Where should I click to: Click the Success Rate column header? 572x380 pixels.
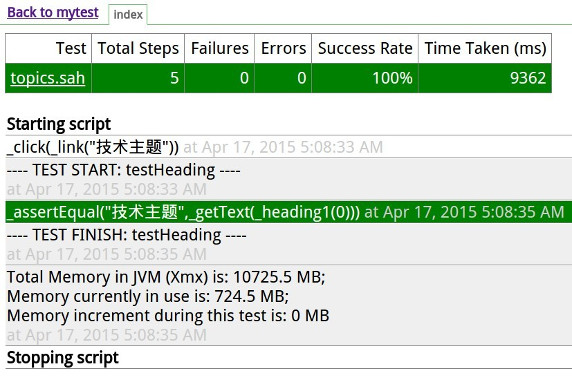pos(365,48)
